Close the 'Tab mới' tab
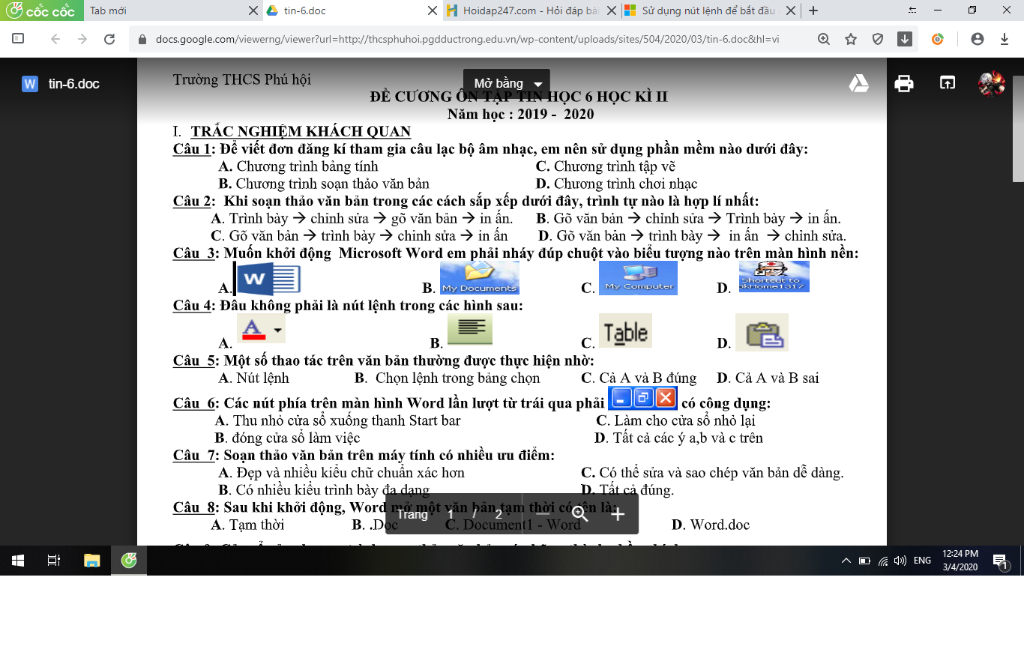 click(253, 10)
